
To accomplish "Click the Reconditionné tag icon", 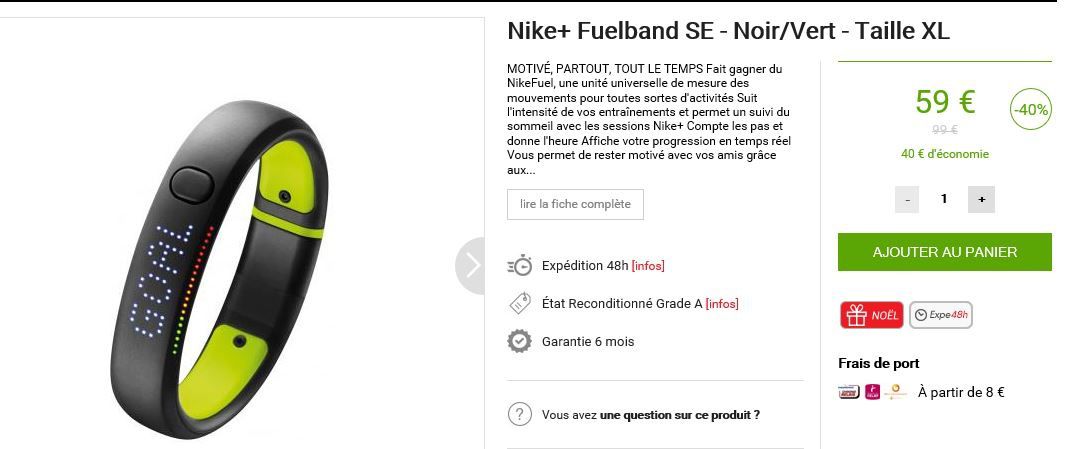I will [x=520, y=303].
